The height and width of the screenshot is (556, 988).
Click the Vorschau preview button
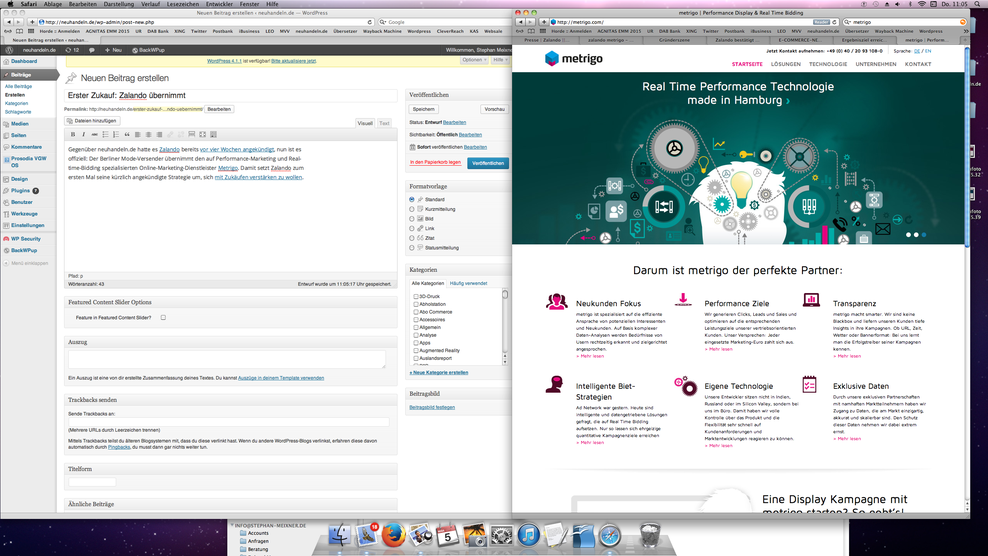point(495,109)
